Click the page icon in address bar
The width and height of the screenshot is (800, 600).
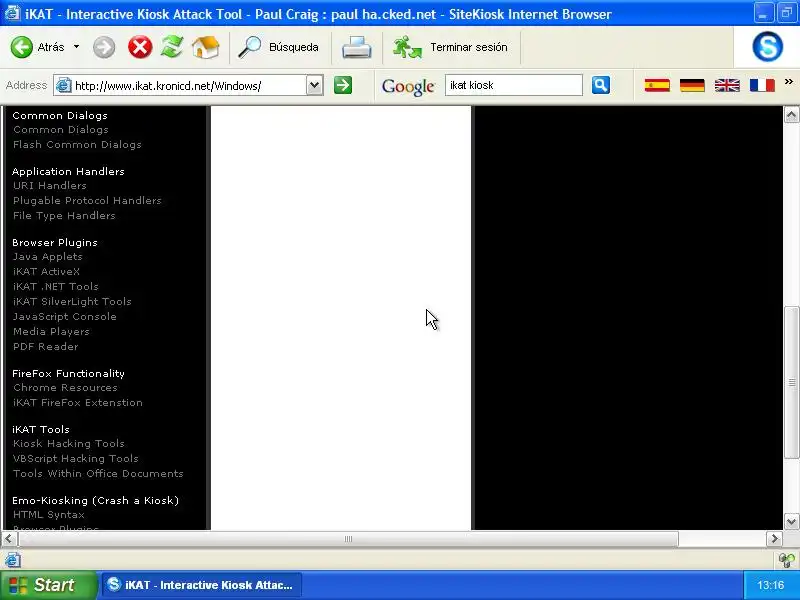click(x=63, y=85)
